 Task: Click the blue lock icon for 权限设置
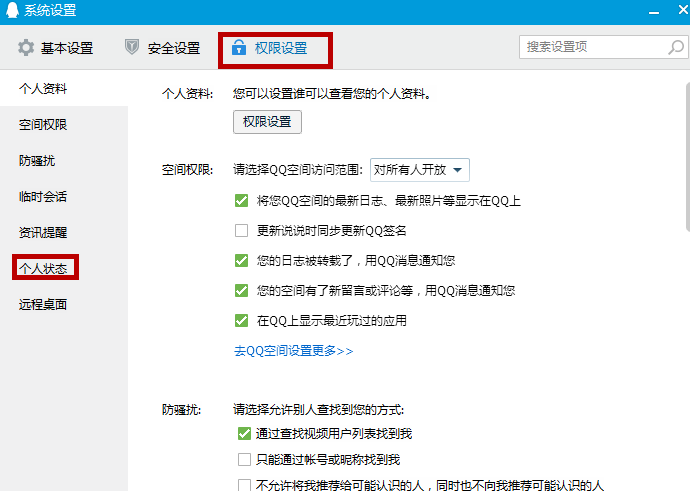point(239,47)
